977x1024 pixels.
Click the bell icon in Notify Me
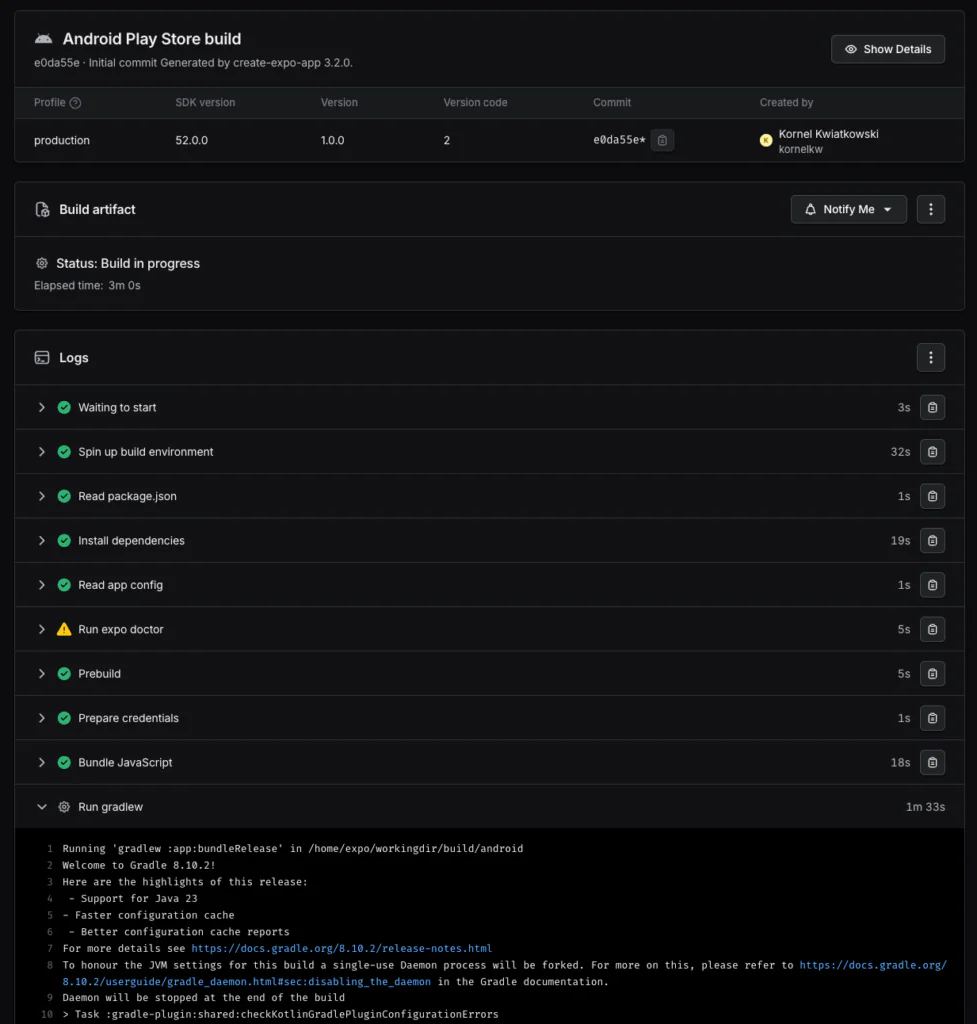[x=810, y=209]
